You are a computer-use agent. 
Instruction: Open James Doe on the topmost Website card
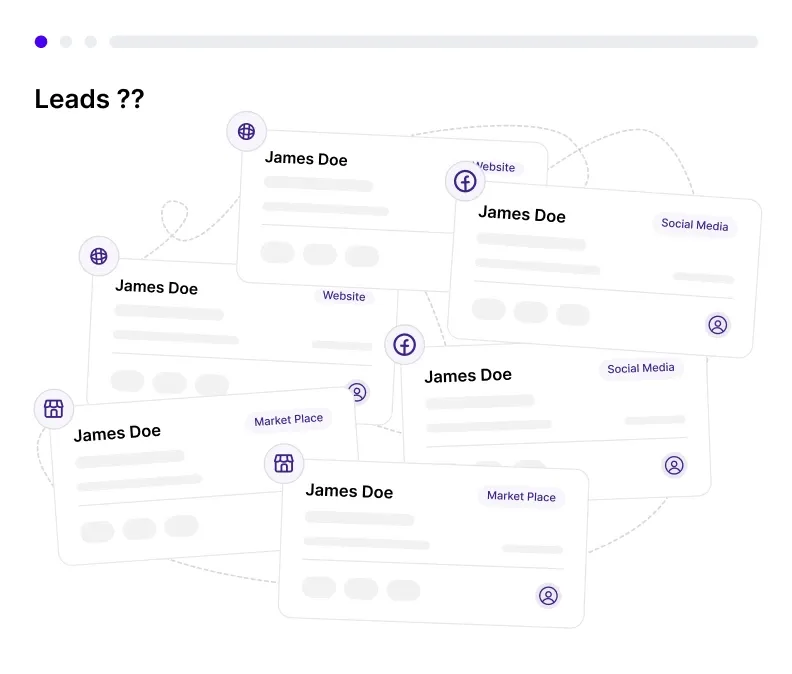pos(306,159)
